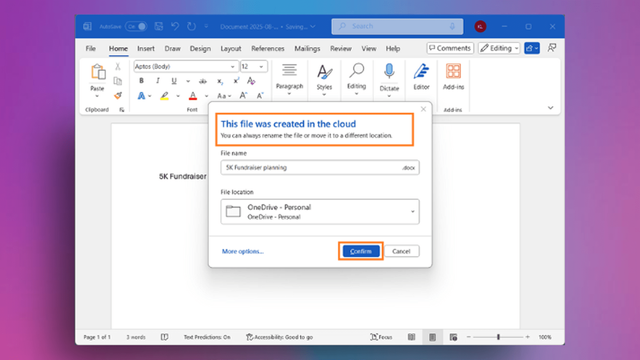640x360 pixels.
Task: Open the Dictate microphone tool
Action: [389, 71]
